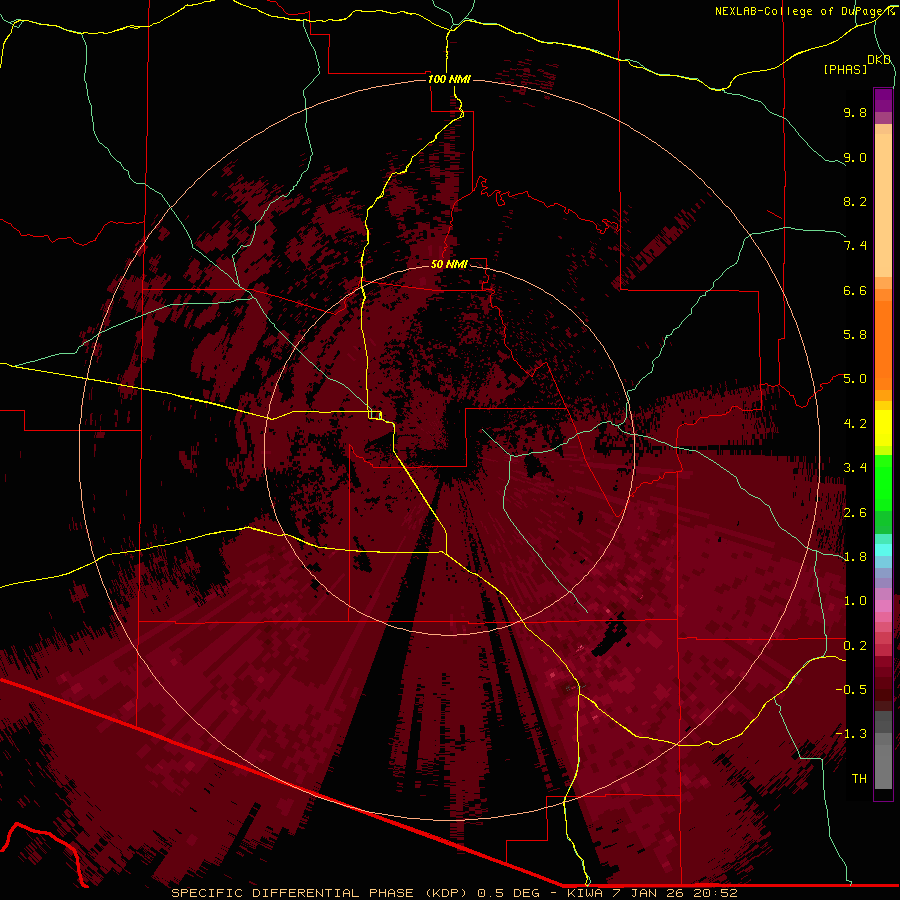The height and width of the screenshot is (900, 900).
Task: Select the 5.8 legend value
Action: (855, 335)
